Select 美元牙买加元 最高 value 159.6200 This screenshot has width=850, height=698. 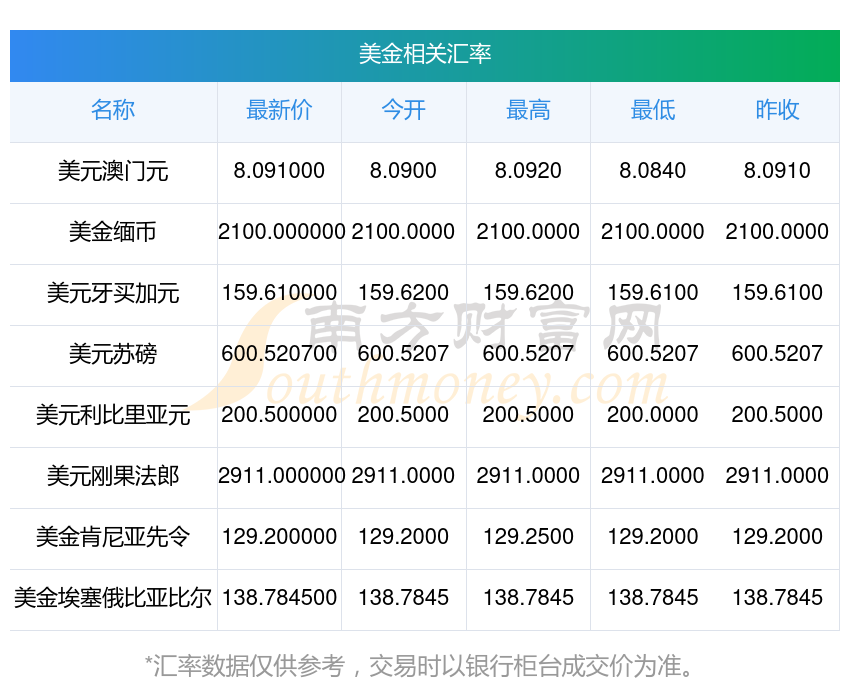click(x=528, y=293)
